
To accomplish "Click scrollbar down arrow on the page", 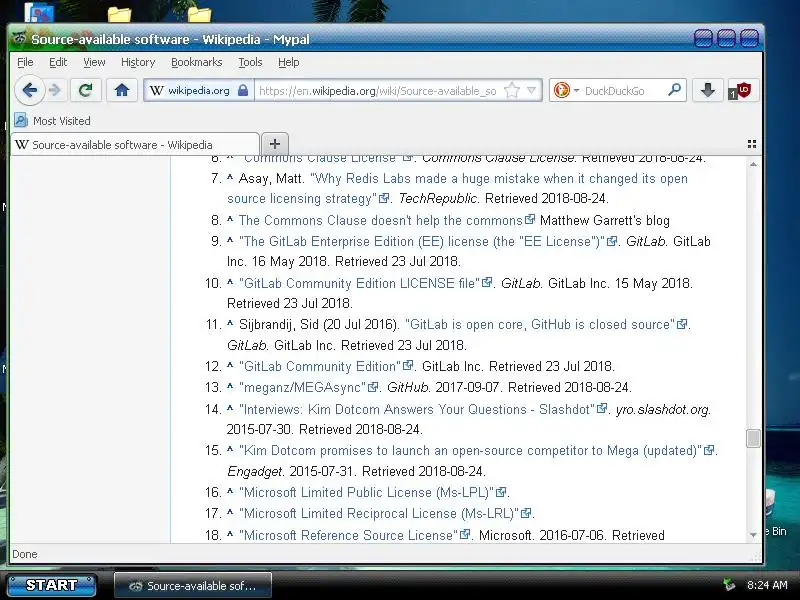I will coord(753,535).
